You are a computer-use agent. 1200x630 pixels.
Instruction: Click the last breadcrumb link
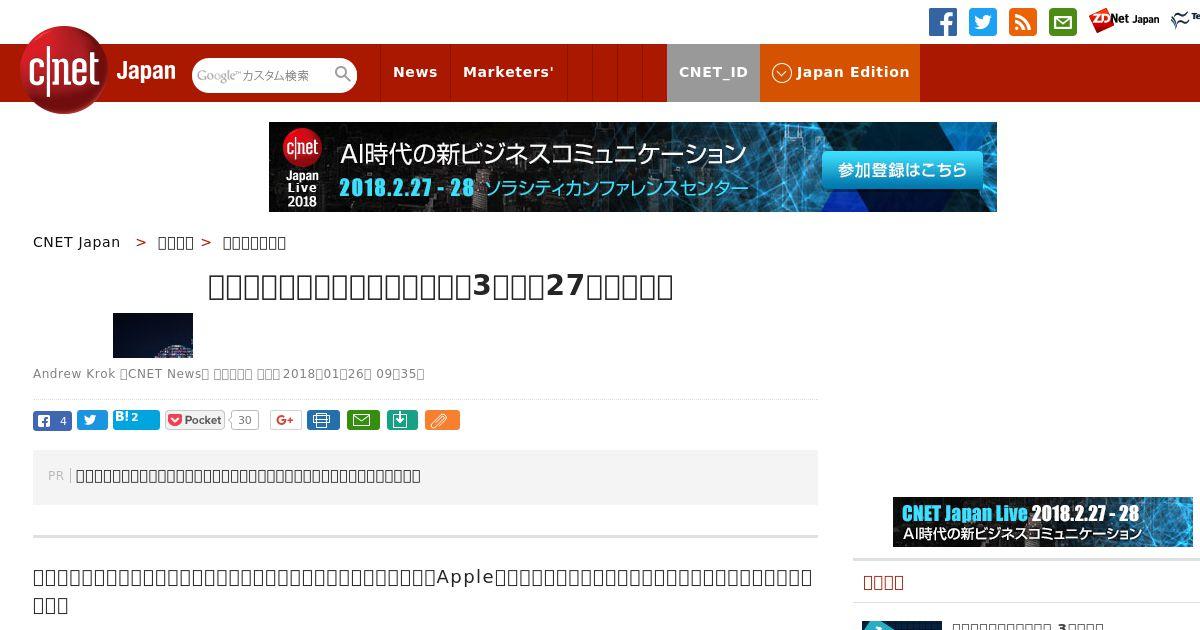click(x=254, y=242)
